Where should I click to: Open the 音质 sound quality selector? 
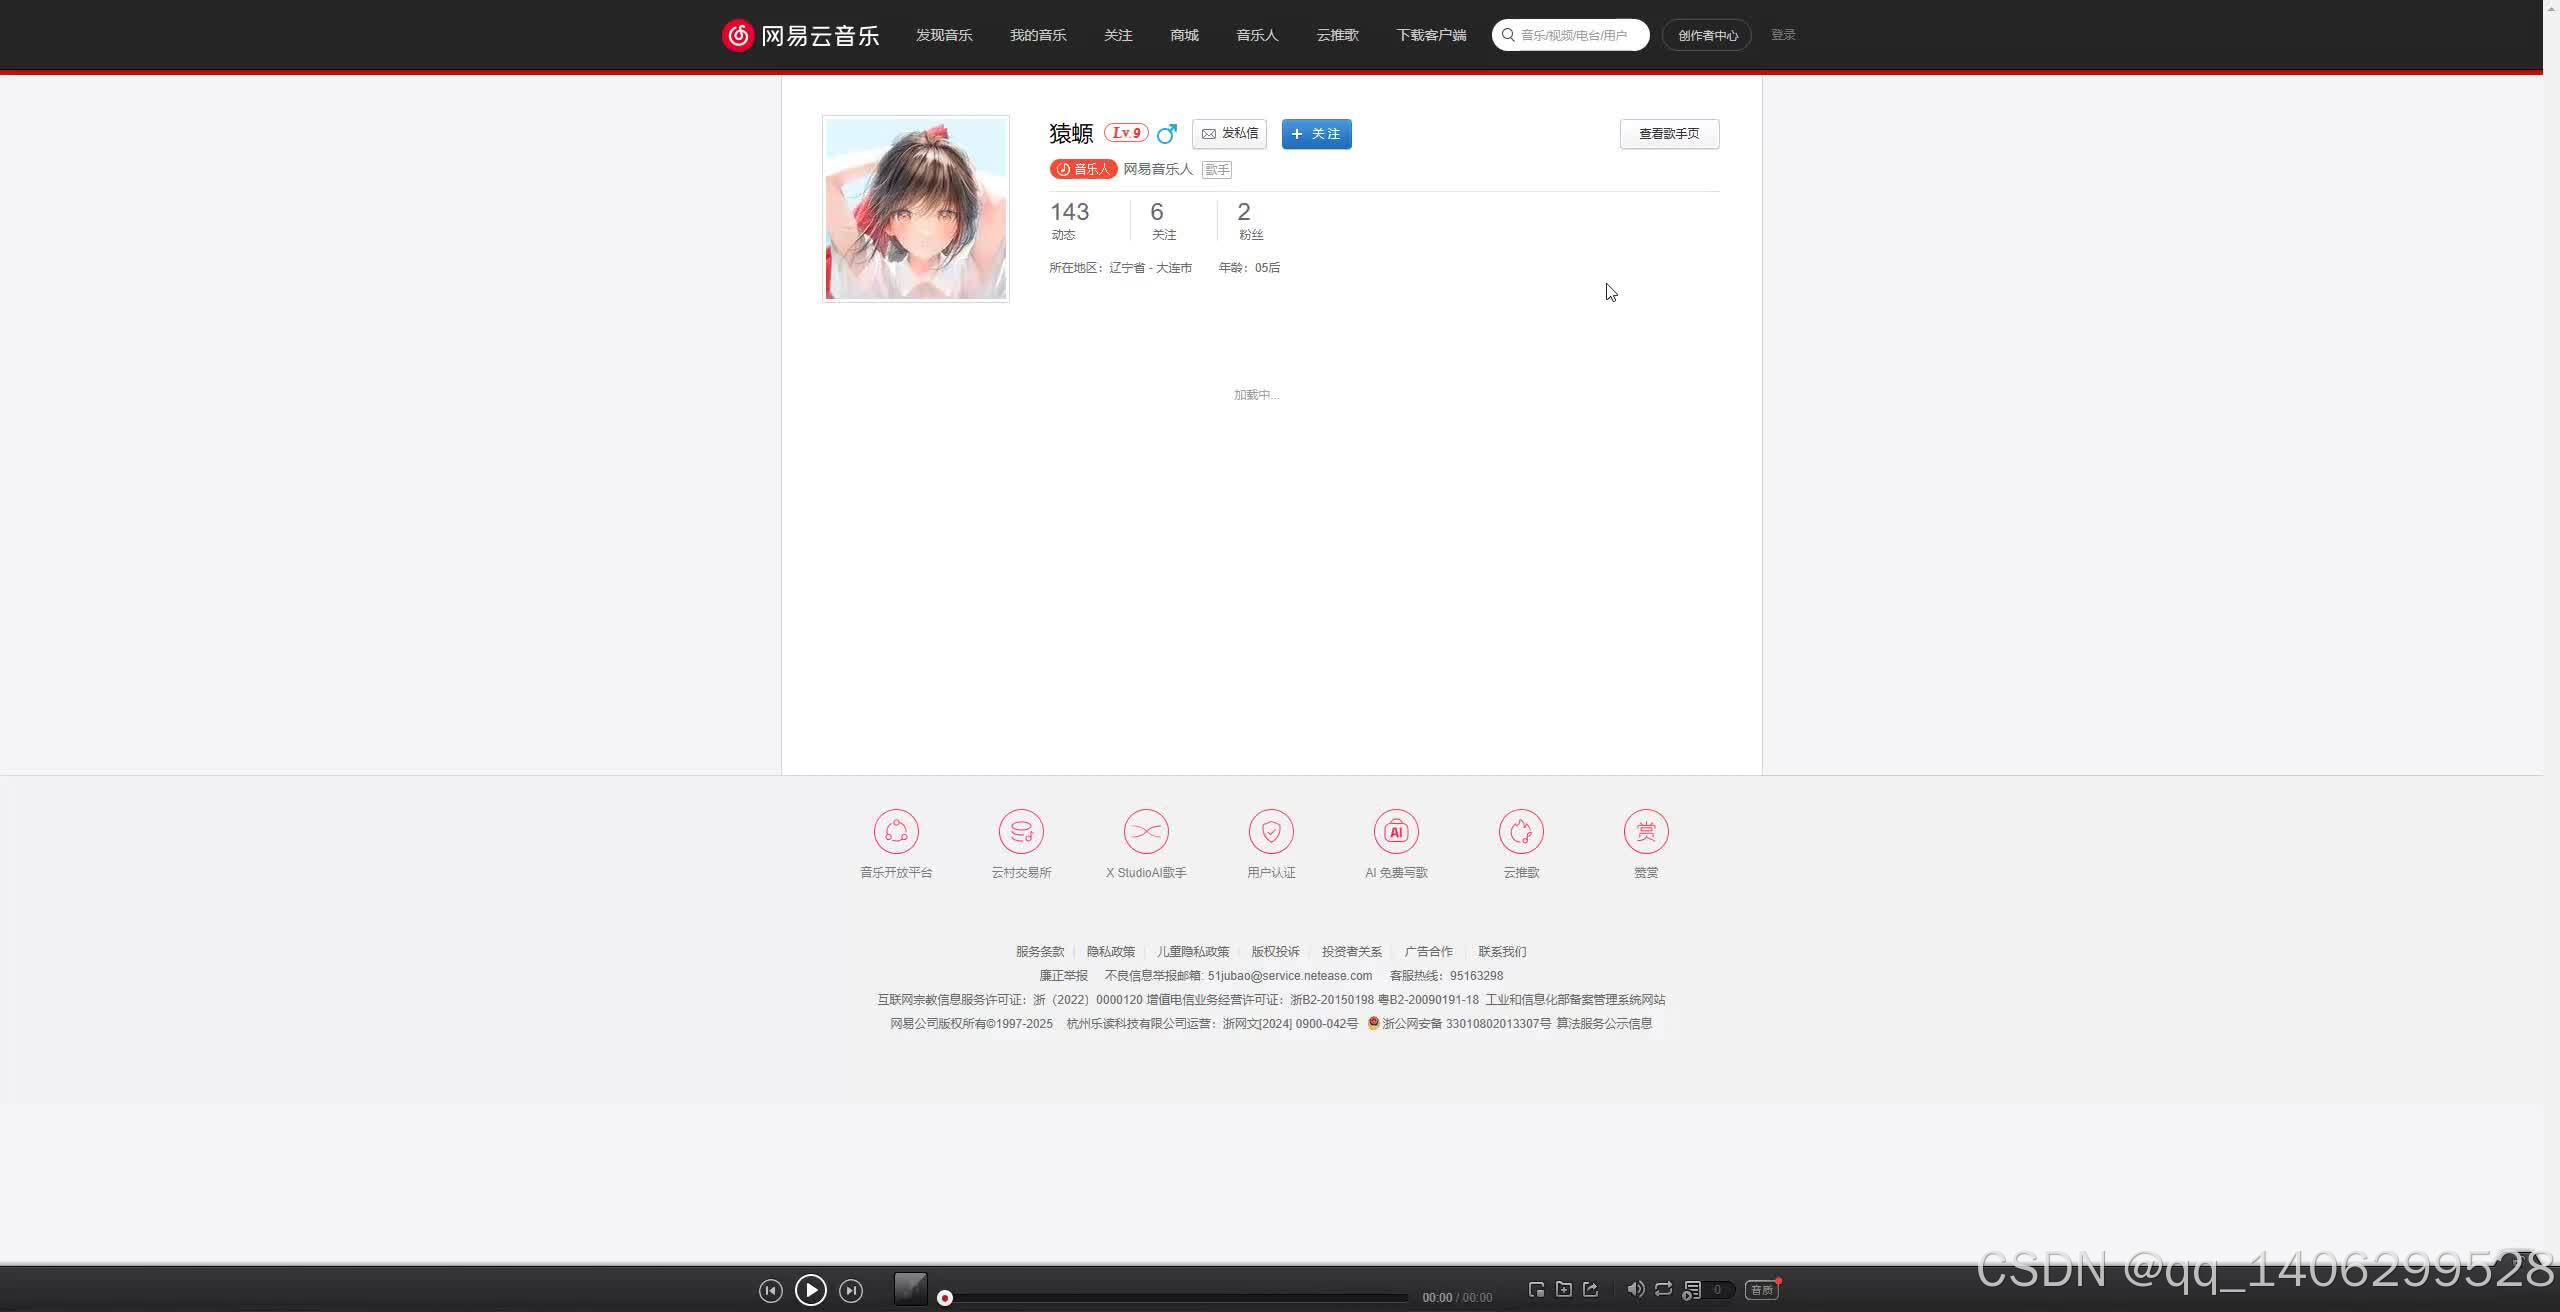tap(1762, 1290)
